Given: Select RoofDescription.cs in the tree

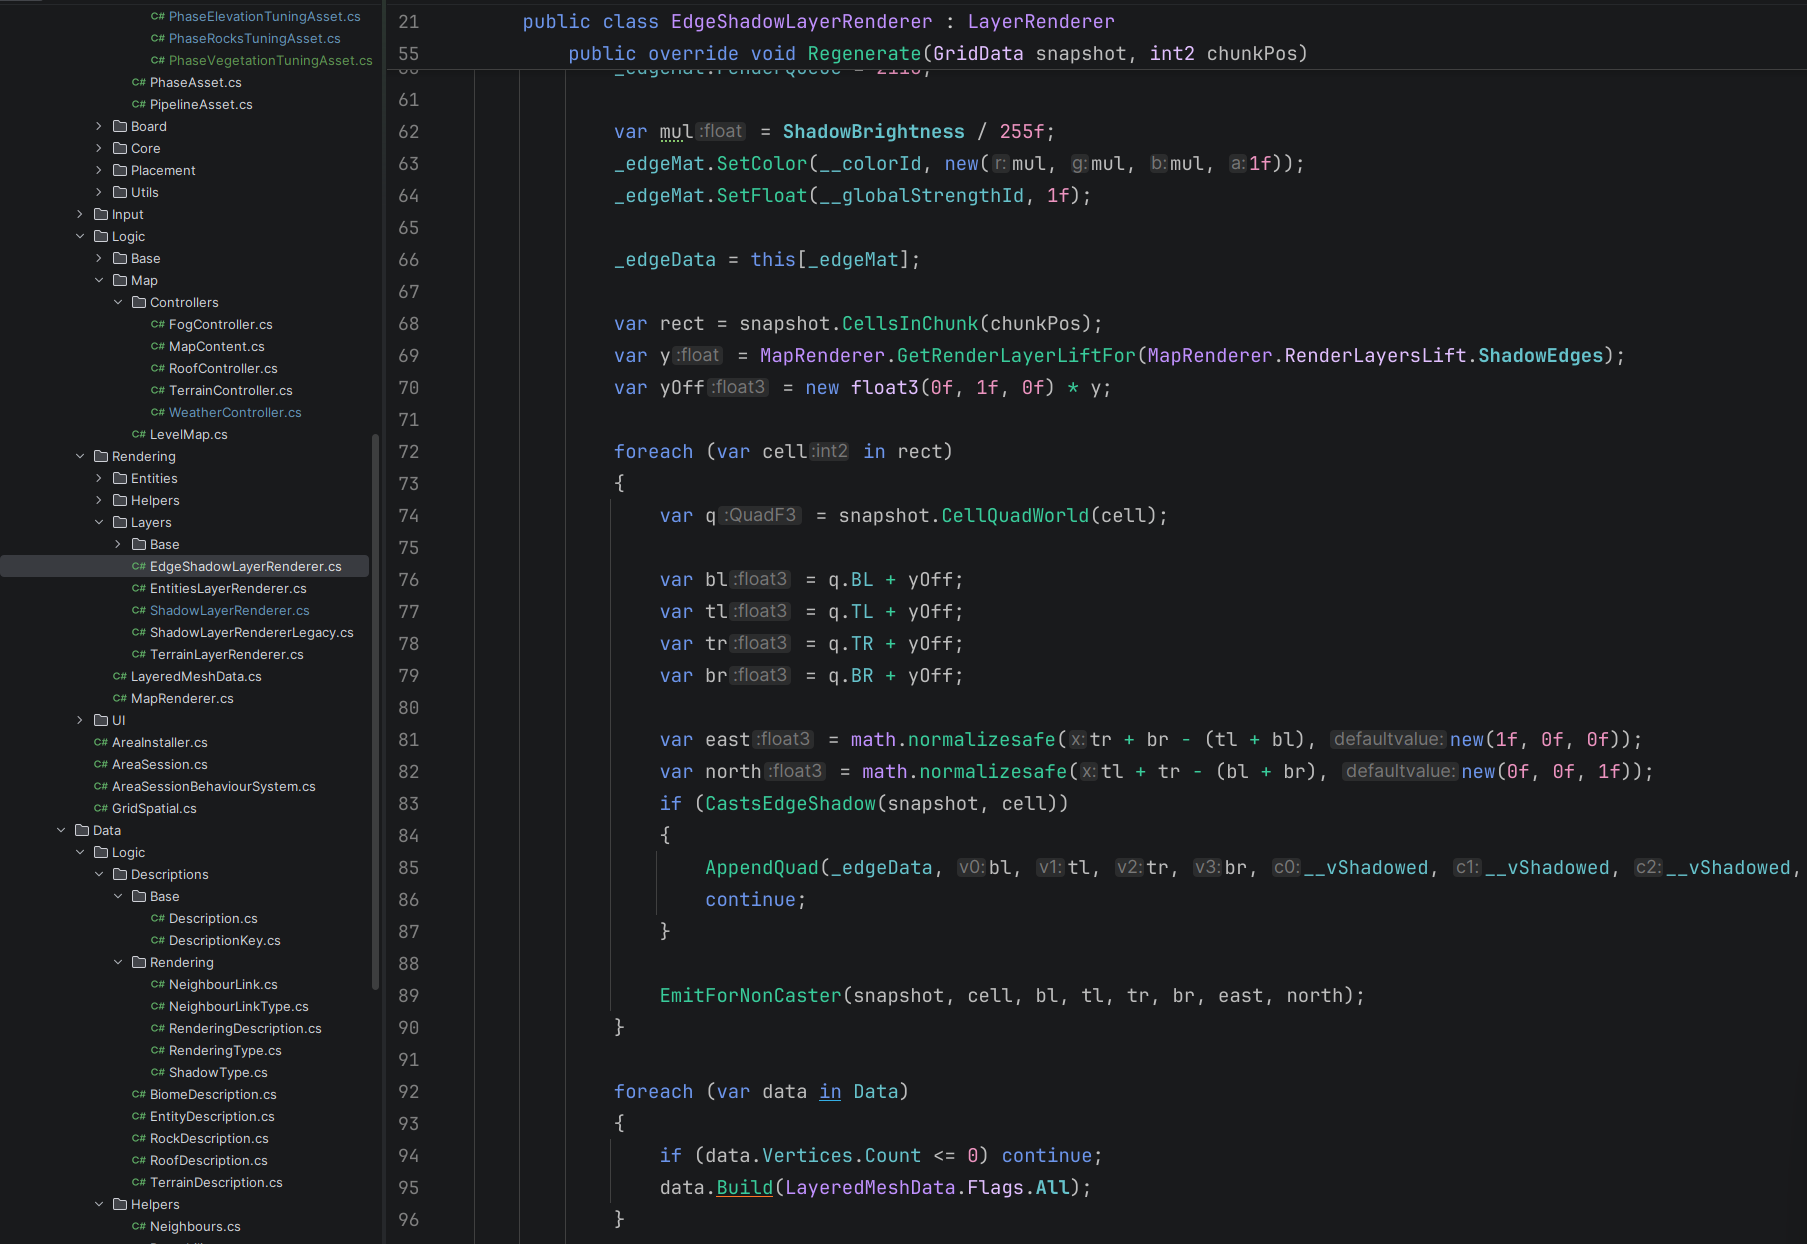Looking at the screenshot, I should pos(208,1161).
